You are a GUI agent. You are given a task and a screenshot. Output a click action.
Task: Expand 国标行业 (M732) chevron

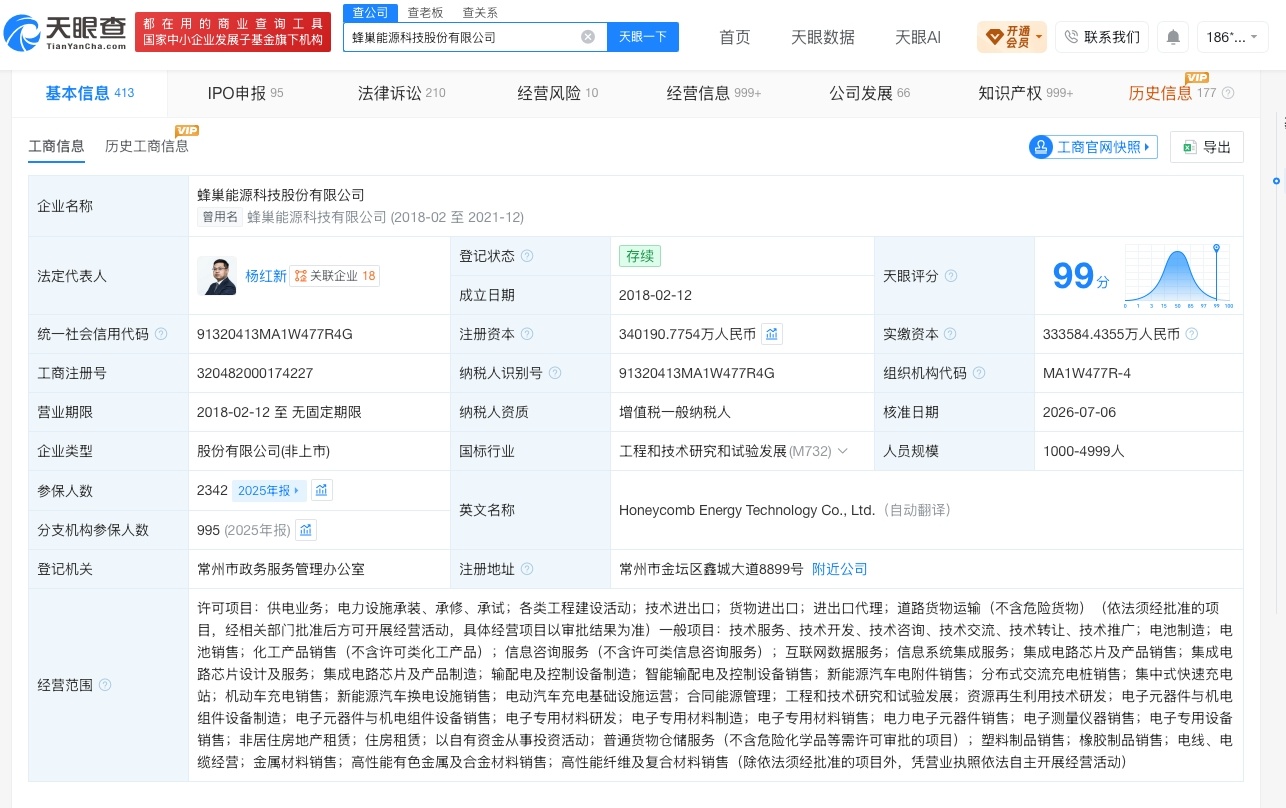coord(842,451)
